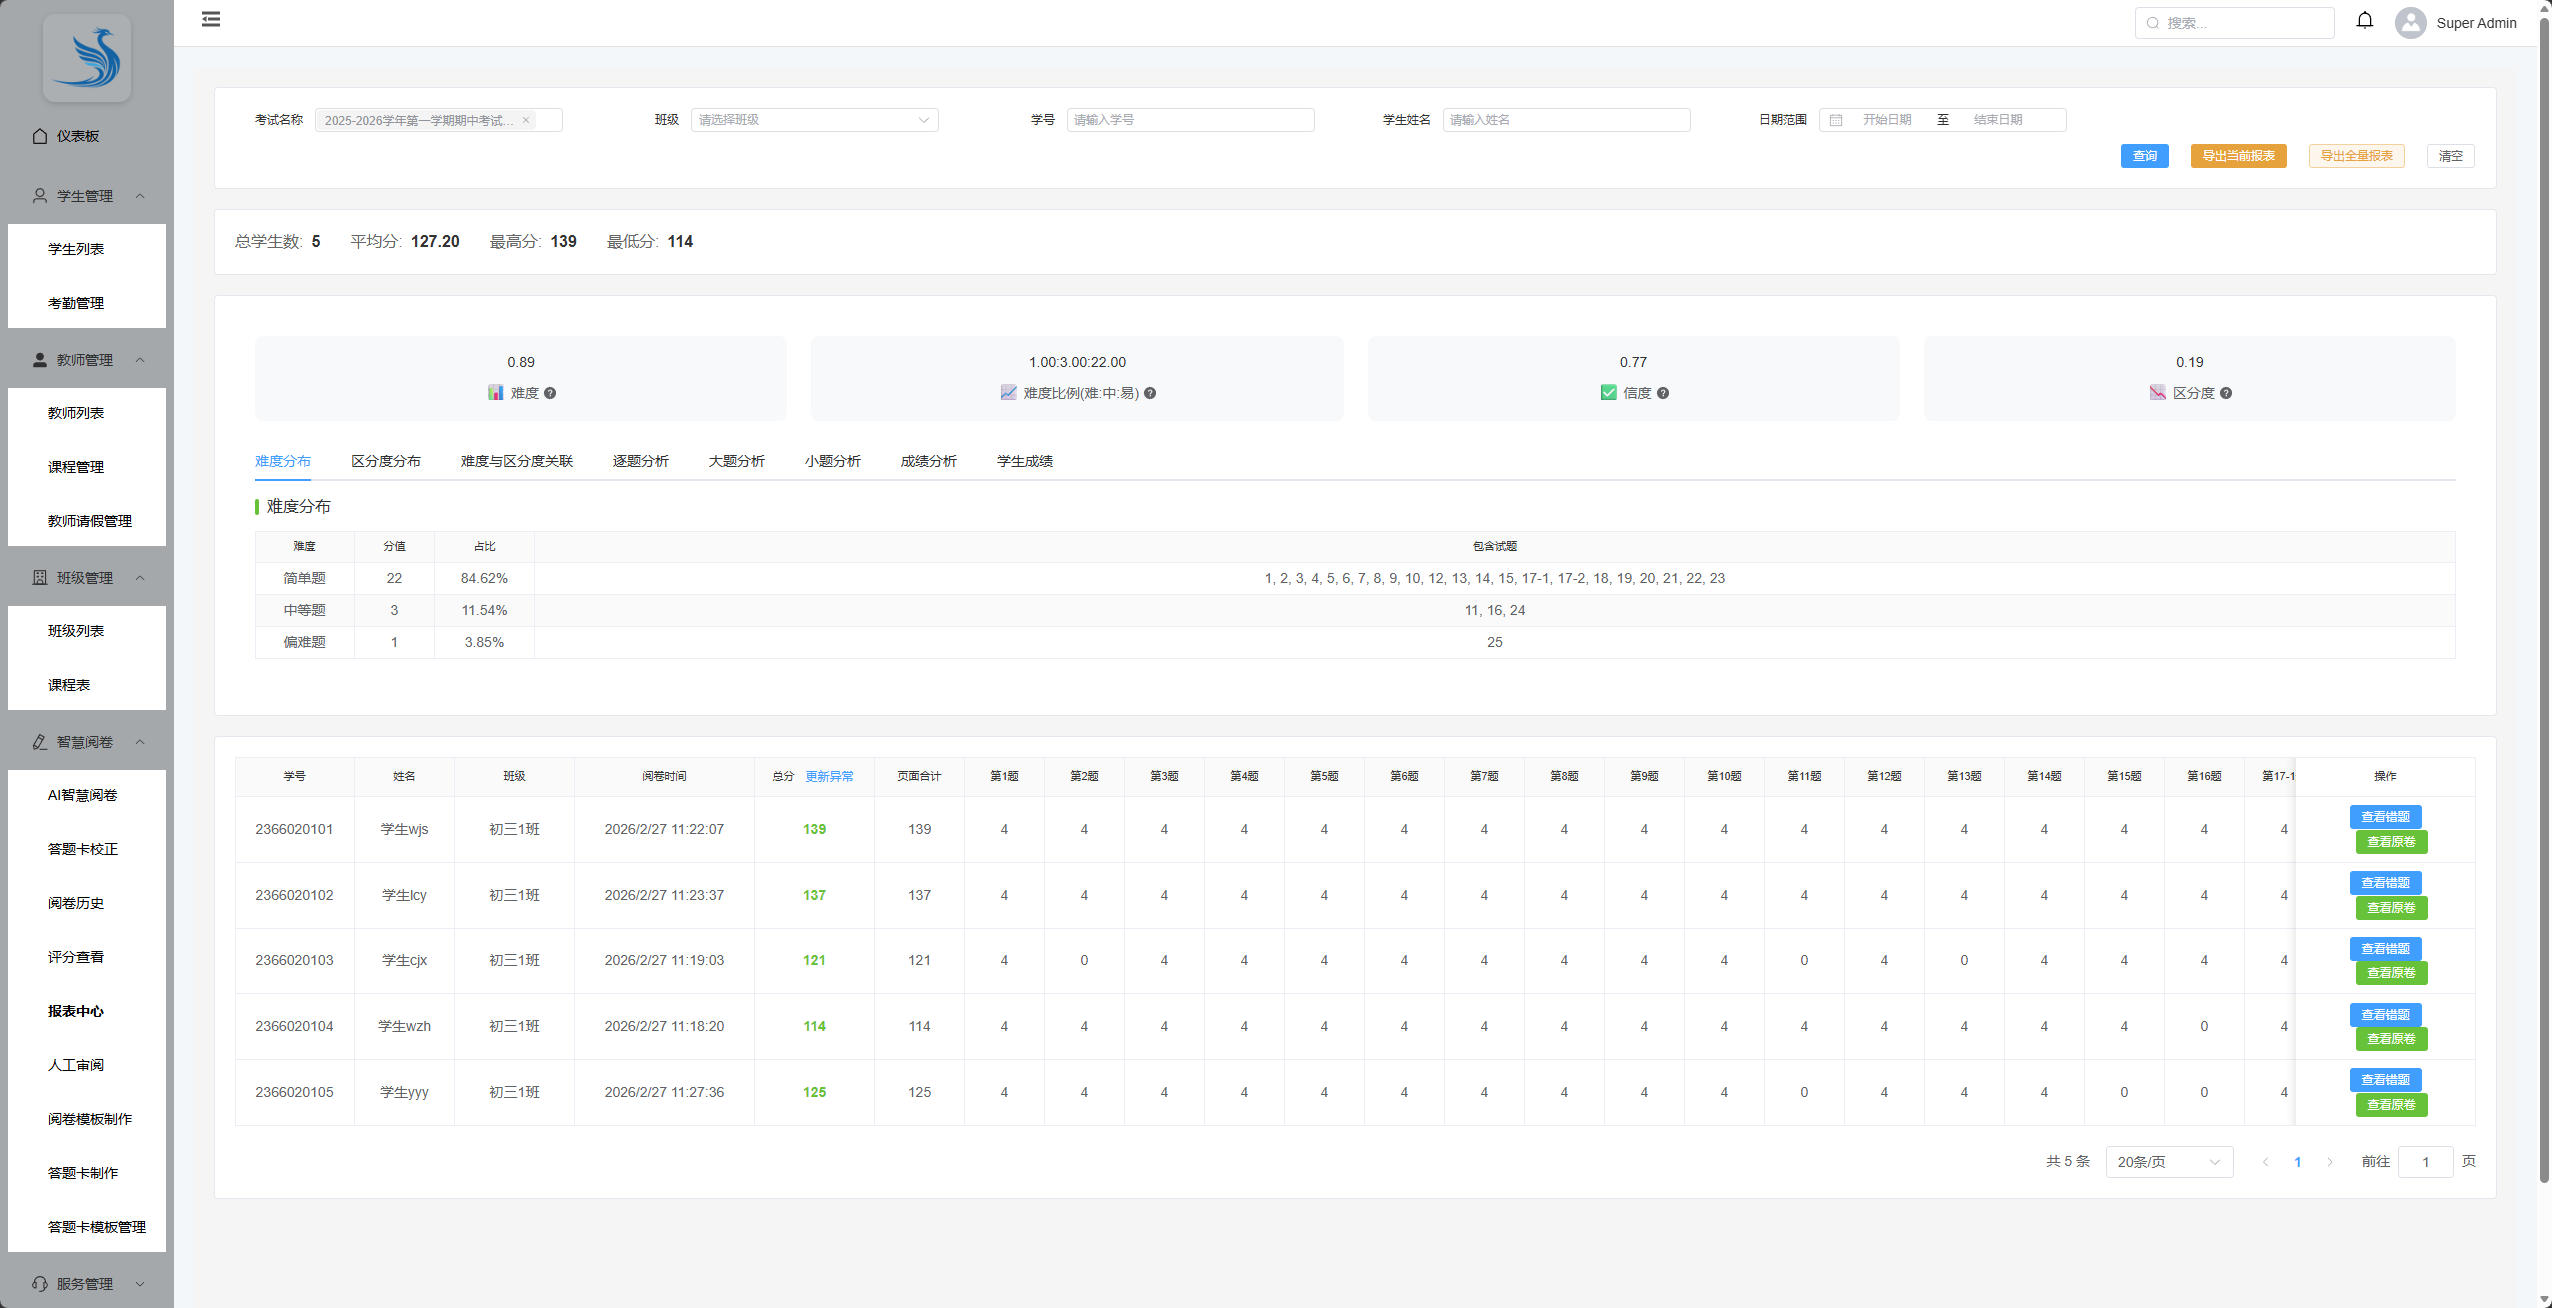Click the 更新异常 link in table header
The width and height of the screenshot is (2552, 1308).
pyautogui.click(x=829, y=776)
